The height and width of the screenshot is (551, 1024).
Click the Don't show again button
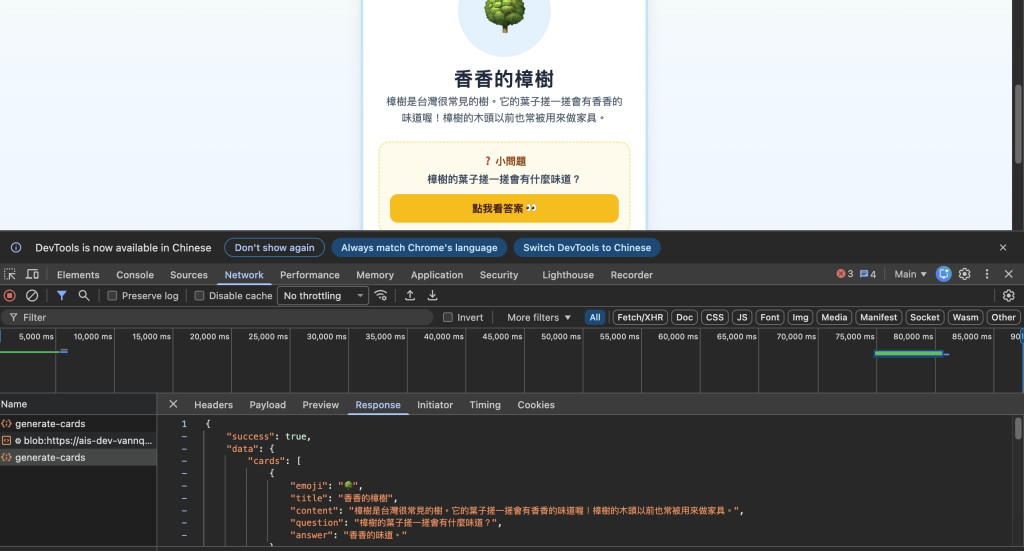[x=274, y=247]
